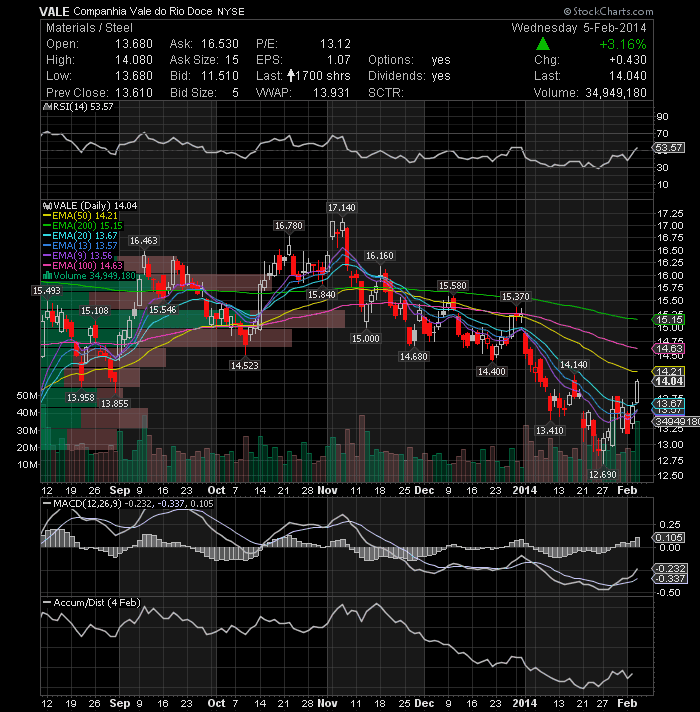This screenshot has height=712, width=700.
Task: Click the Prev Close 13.610 value
Action: (133, 93)
